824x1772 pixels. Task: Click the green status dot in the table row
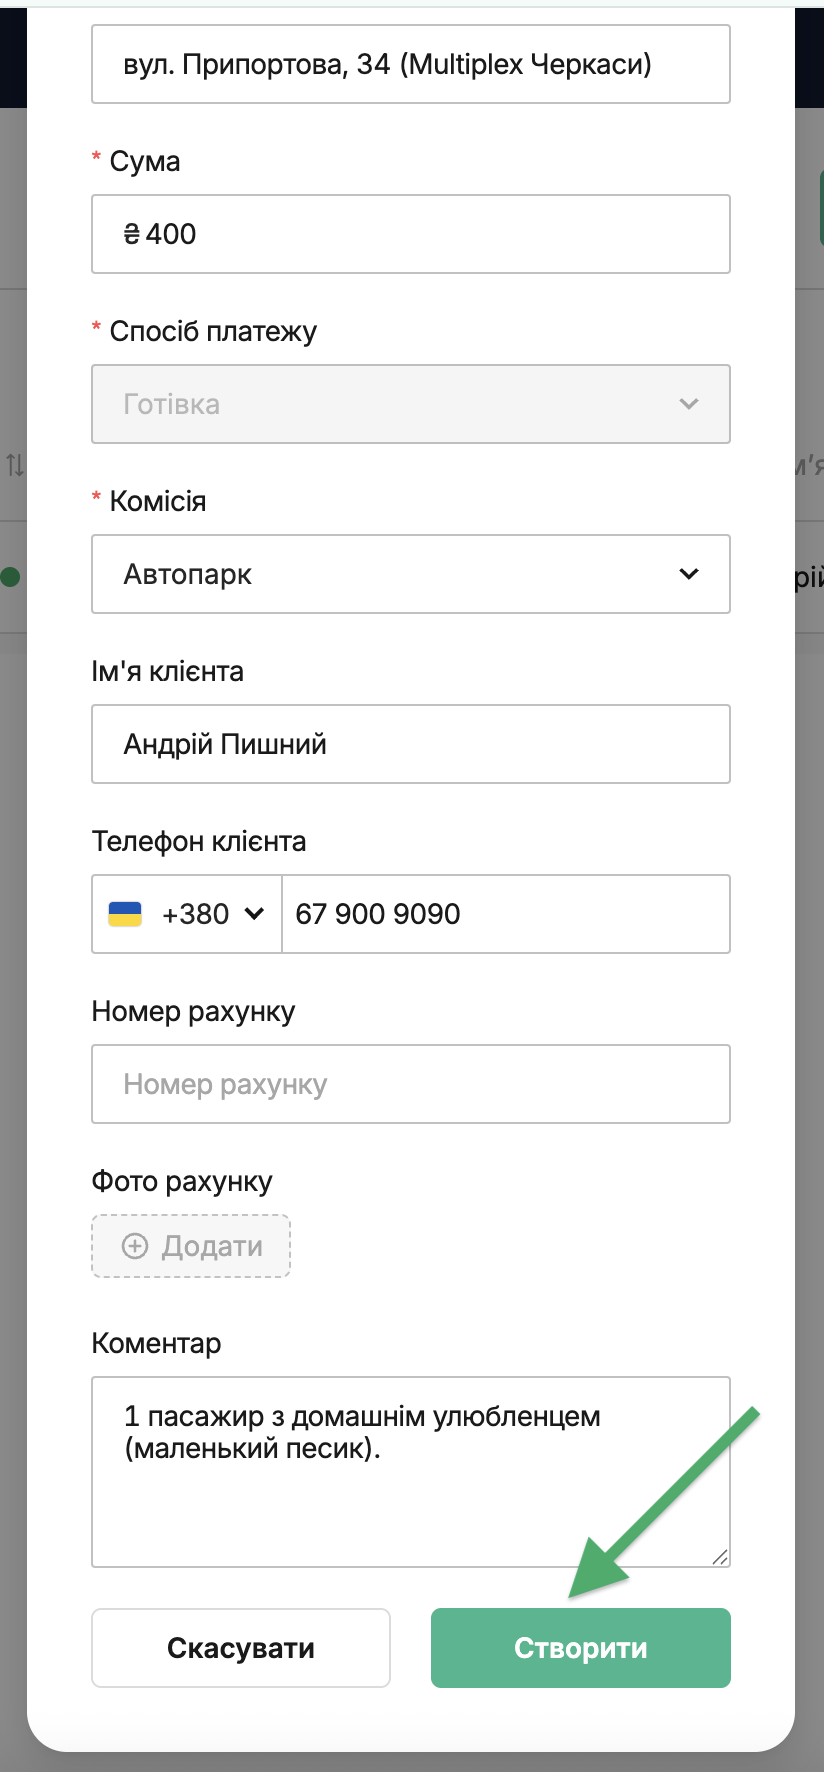pos(10,577)
